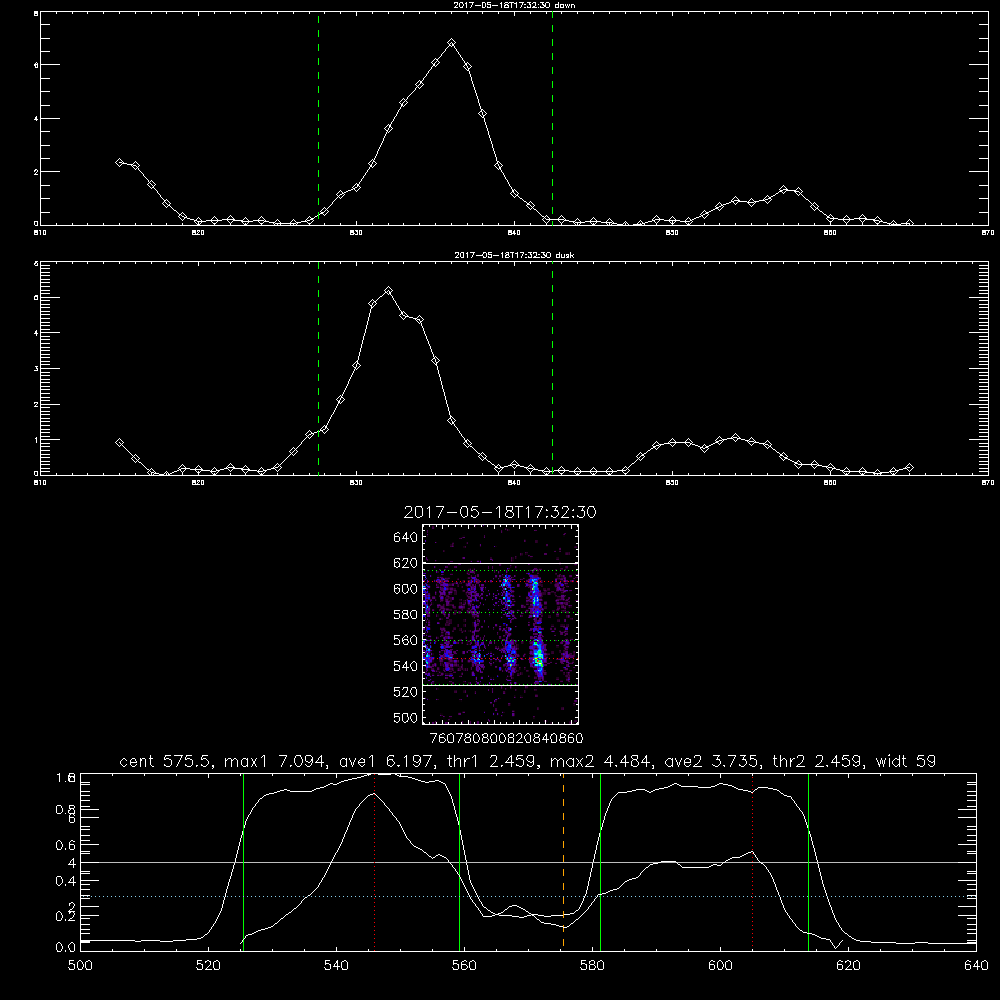Click the right green dashed line in dusk plot
1000x1000 pixels.
tap(552, 368)
